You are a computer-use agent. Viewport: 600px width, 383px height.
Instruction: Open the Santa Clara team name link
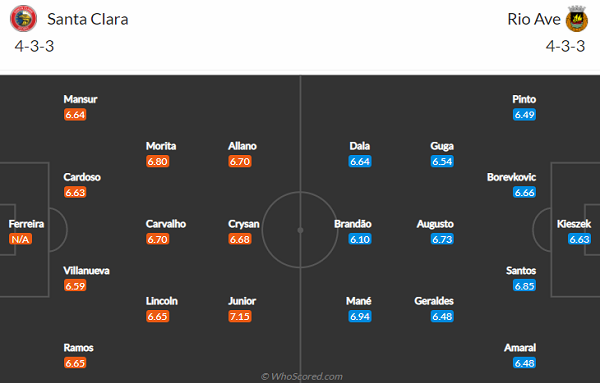click(88, 19)
